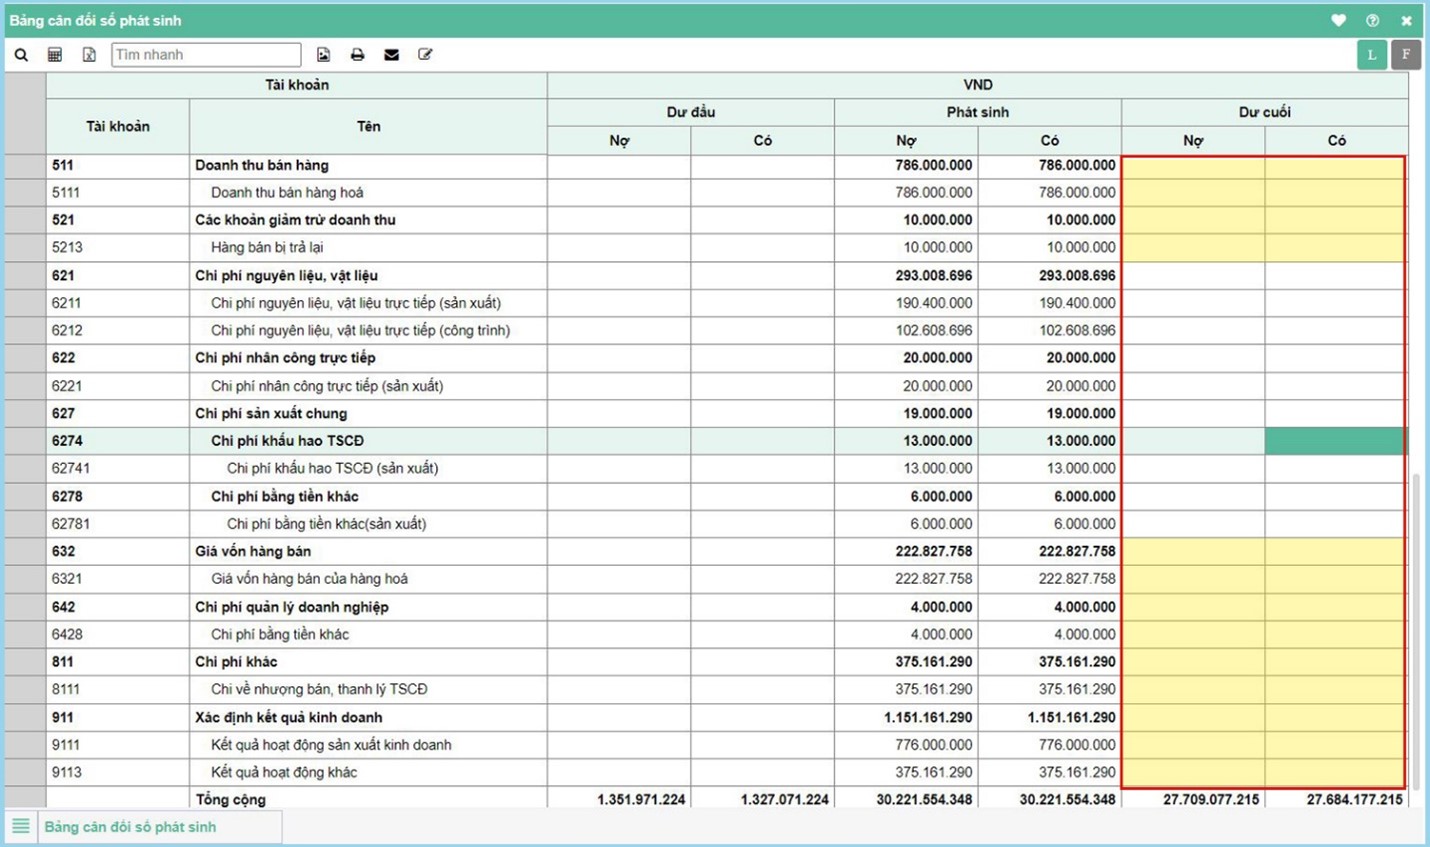The height and width of the screenshot is (847, 1430).
Task: Export report to Excel file icon
Action: (x=89, y=55)
